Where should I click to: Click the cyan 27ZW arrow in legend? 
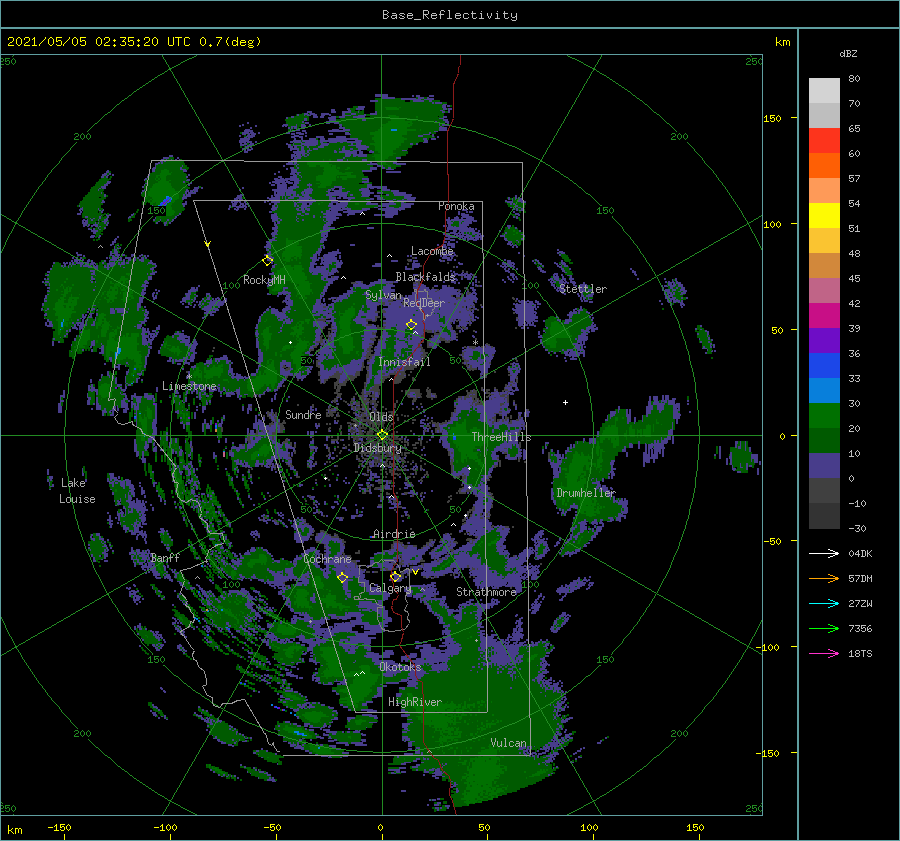pos(824,603)
